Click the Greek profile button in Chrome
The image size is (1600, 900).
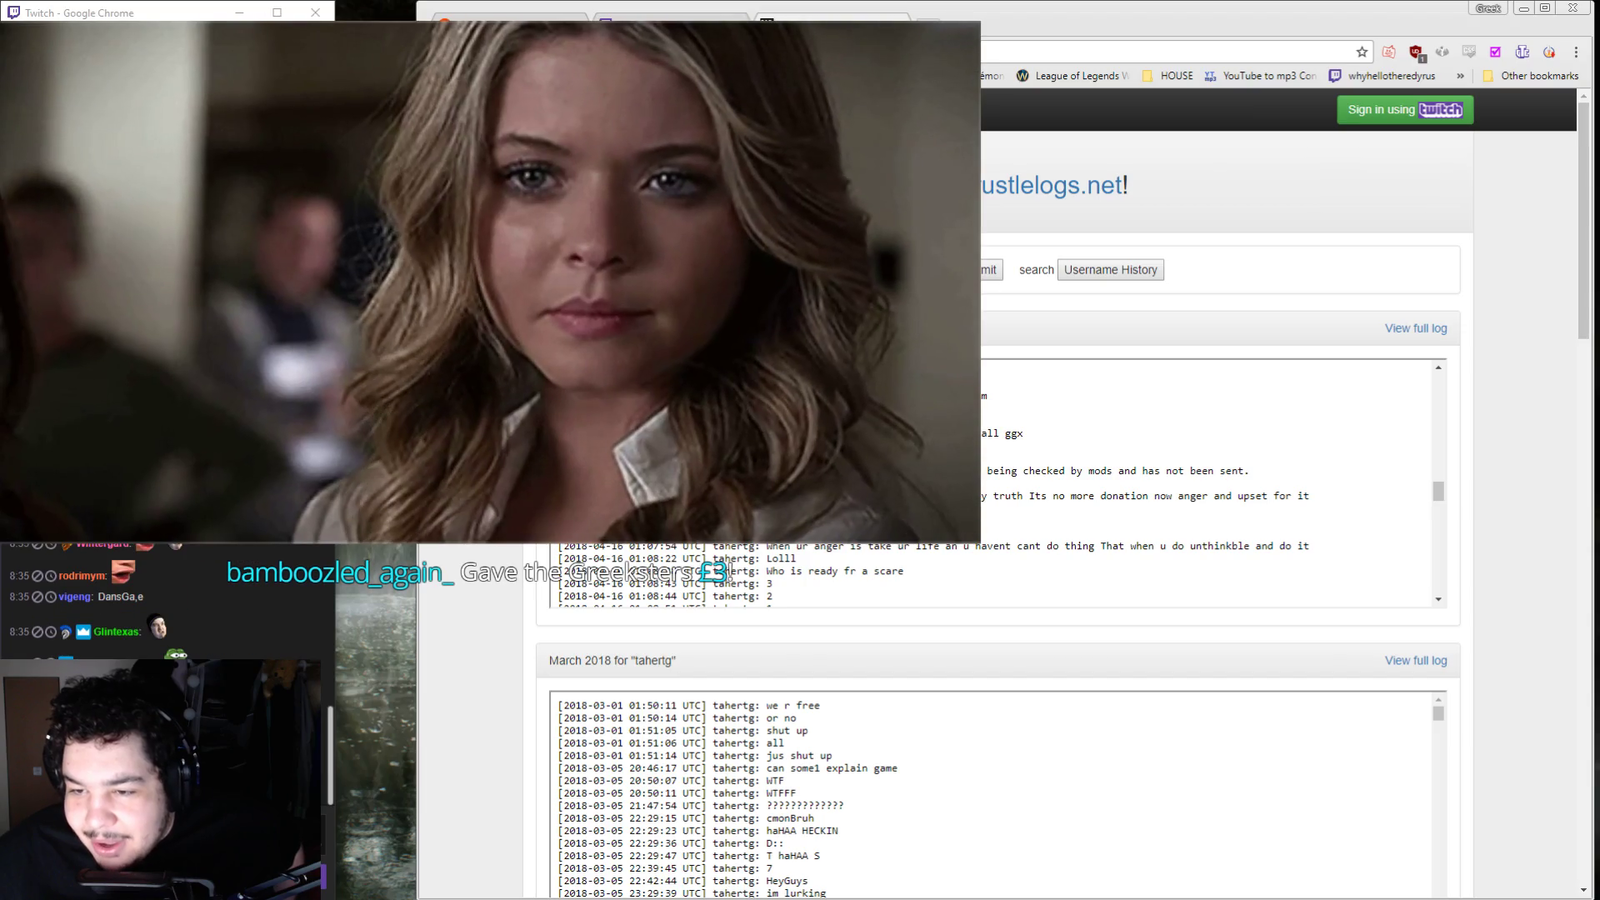click(x=1488, y=8)
